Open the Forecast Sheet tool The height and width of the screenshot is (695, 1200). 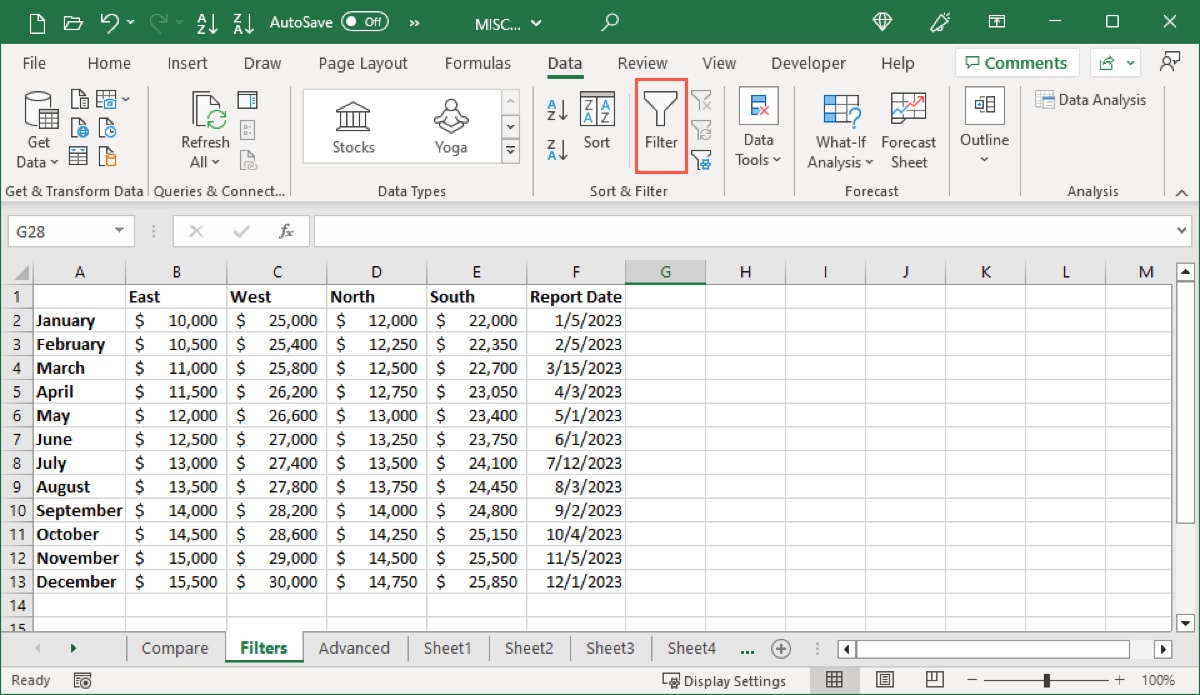coord(908,130)
